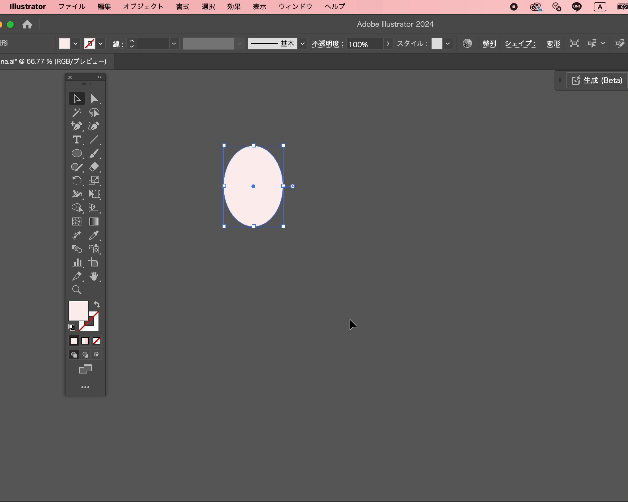The height and width of the screenshot is (502, 628).
Task: Select the Gradient tool
Action: [x=94, y=222]
